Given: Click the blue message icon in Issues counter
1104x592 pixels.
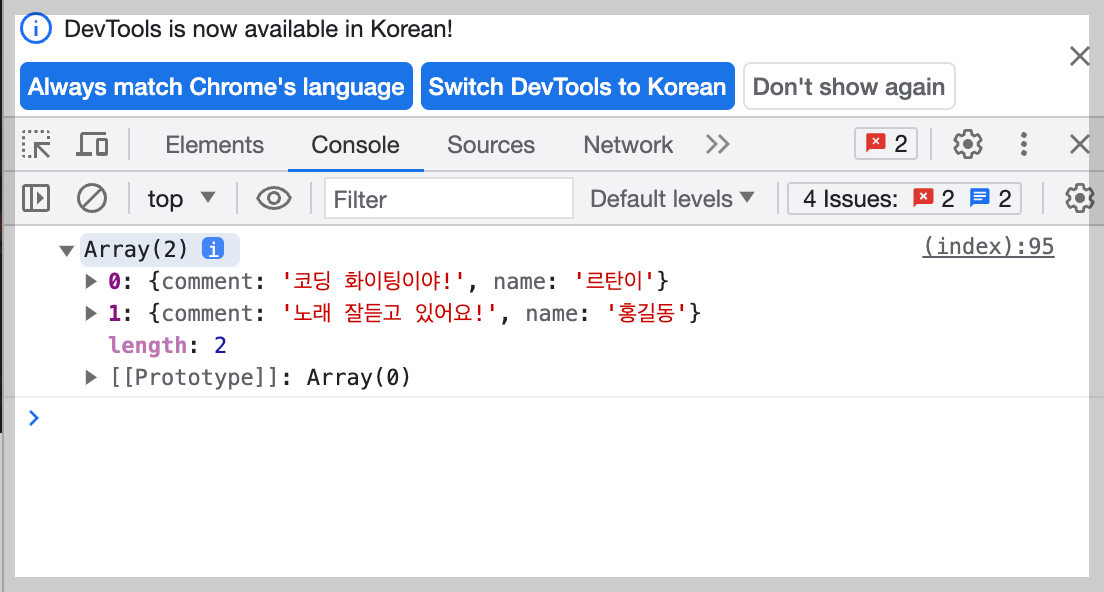Looking at the screenshot, I should [979, 198].
